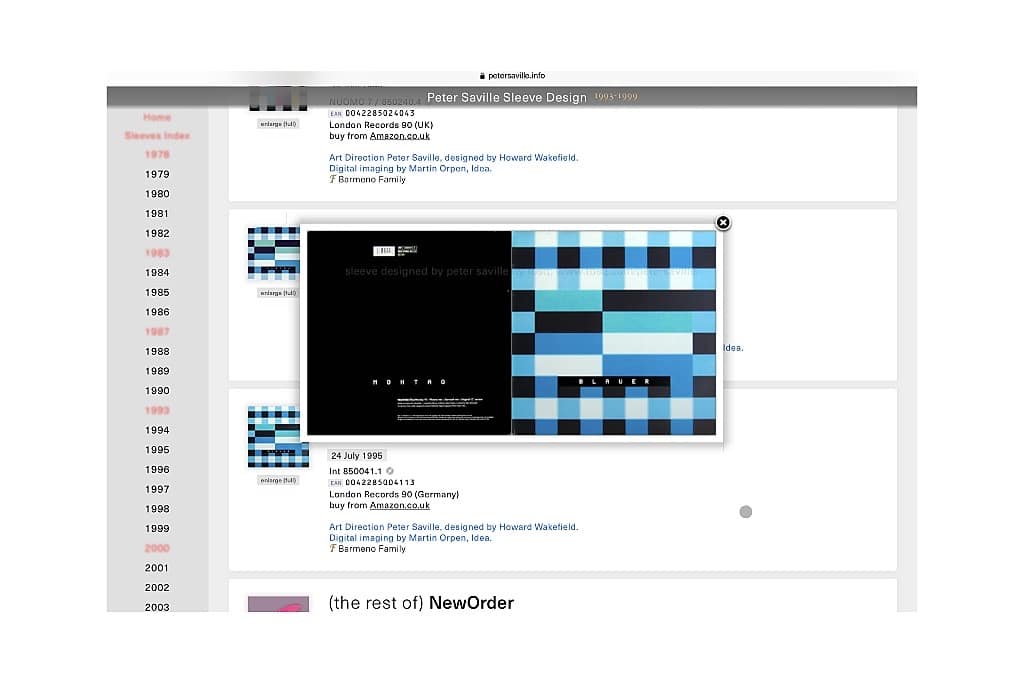Go to year 1988 sleeves
Viewport: 1024px width, 683px height.
[x=157, y=351]
